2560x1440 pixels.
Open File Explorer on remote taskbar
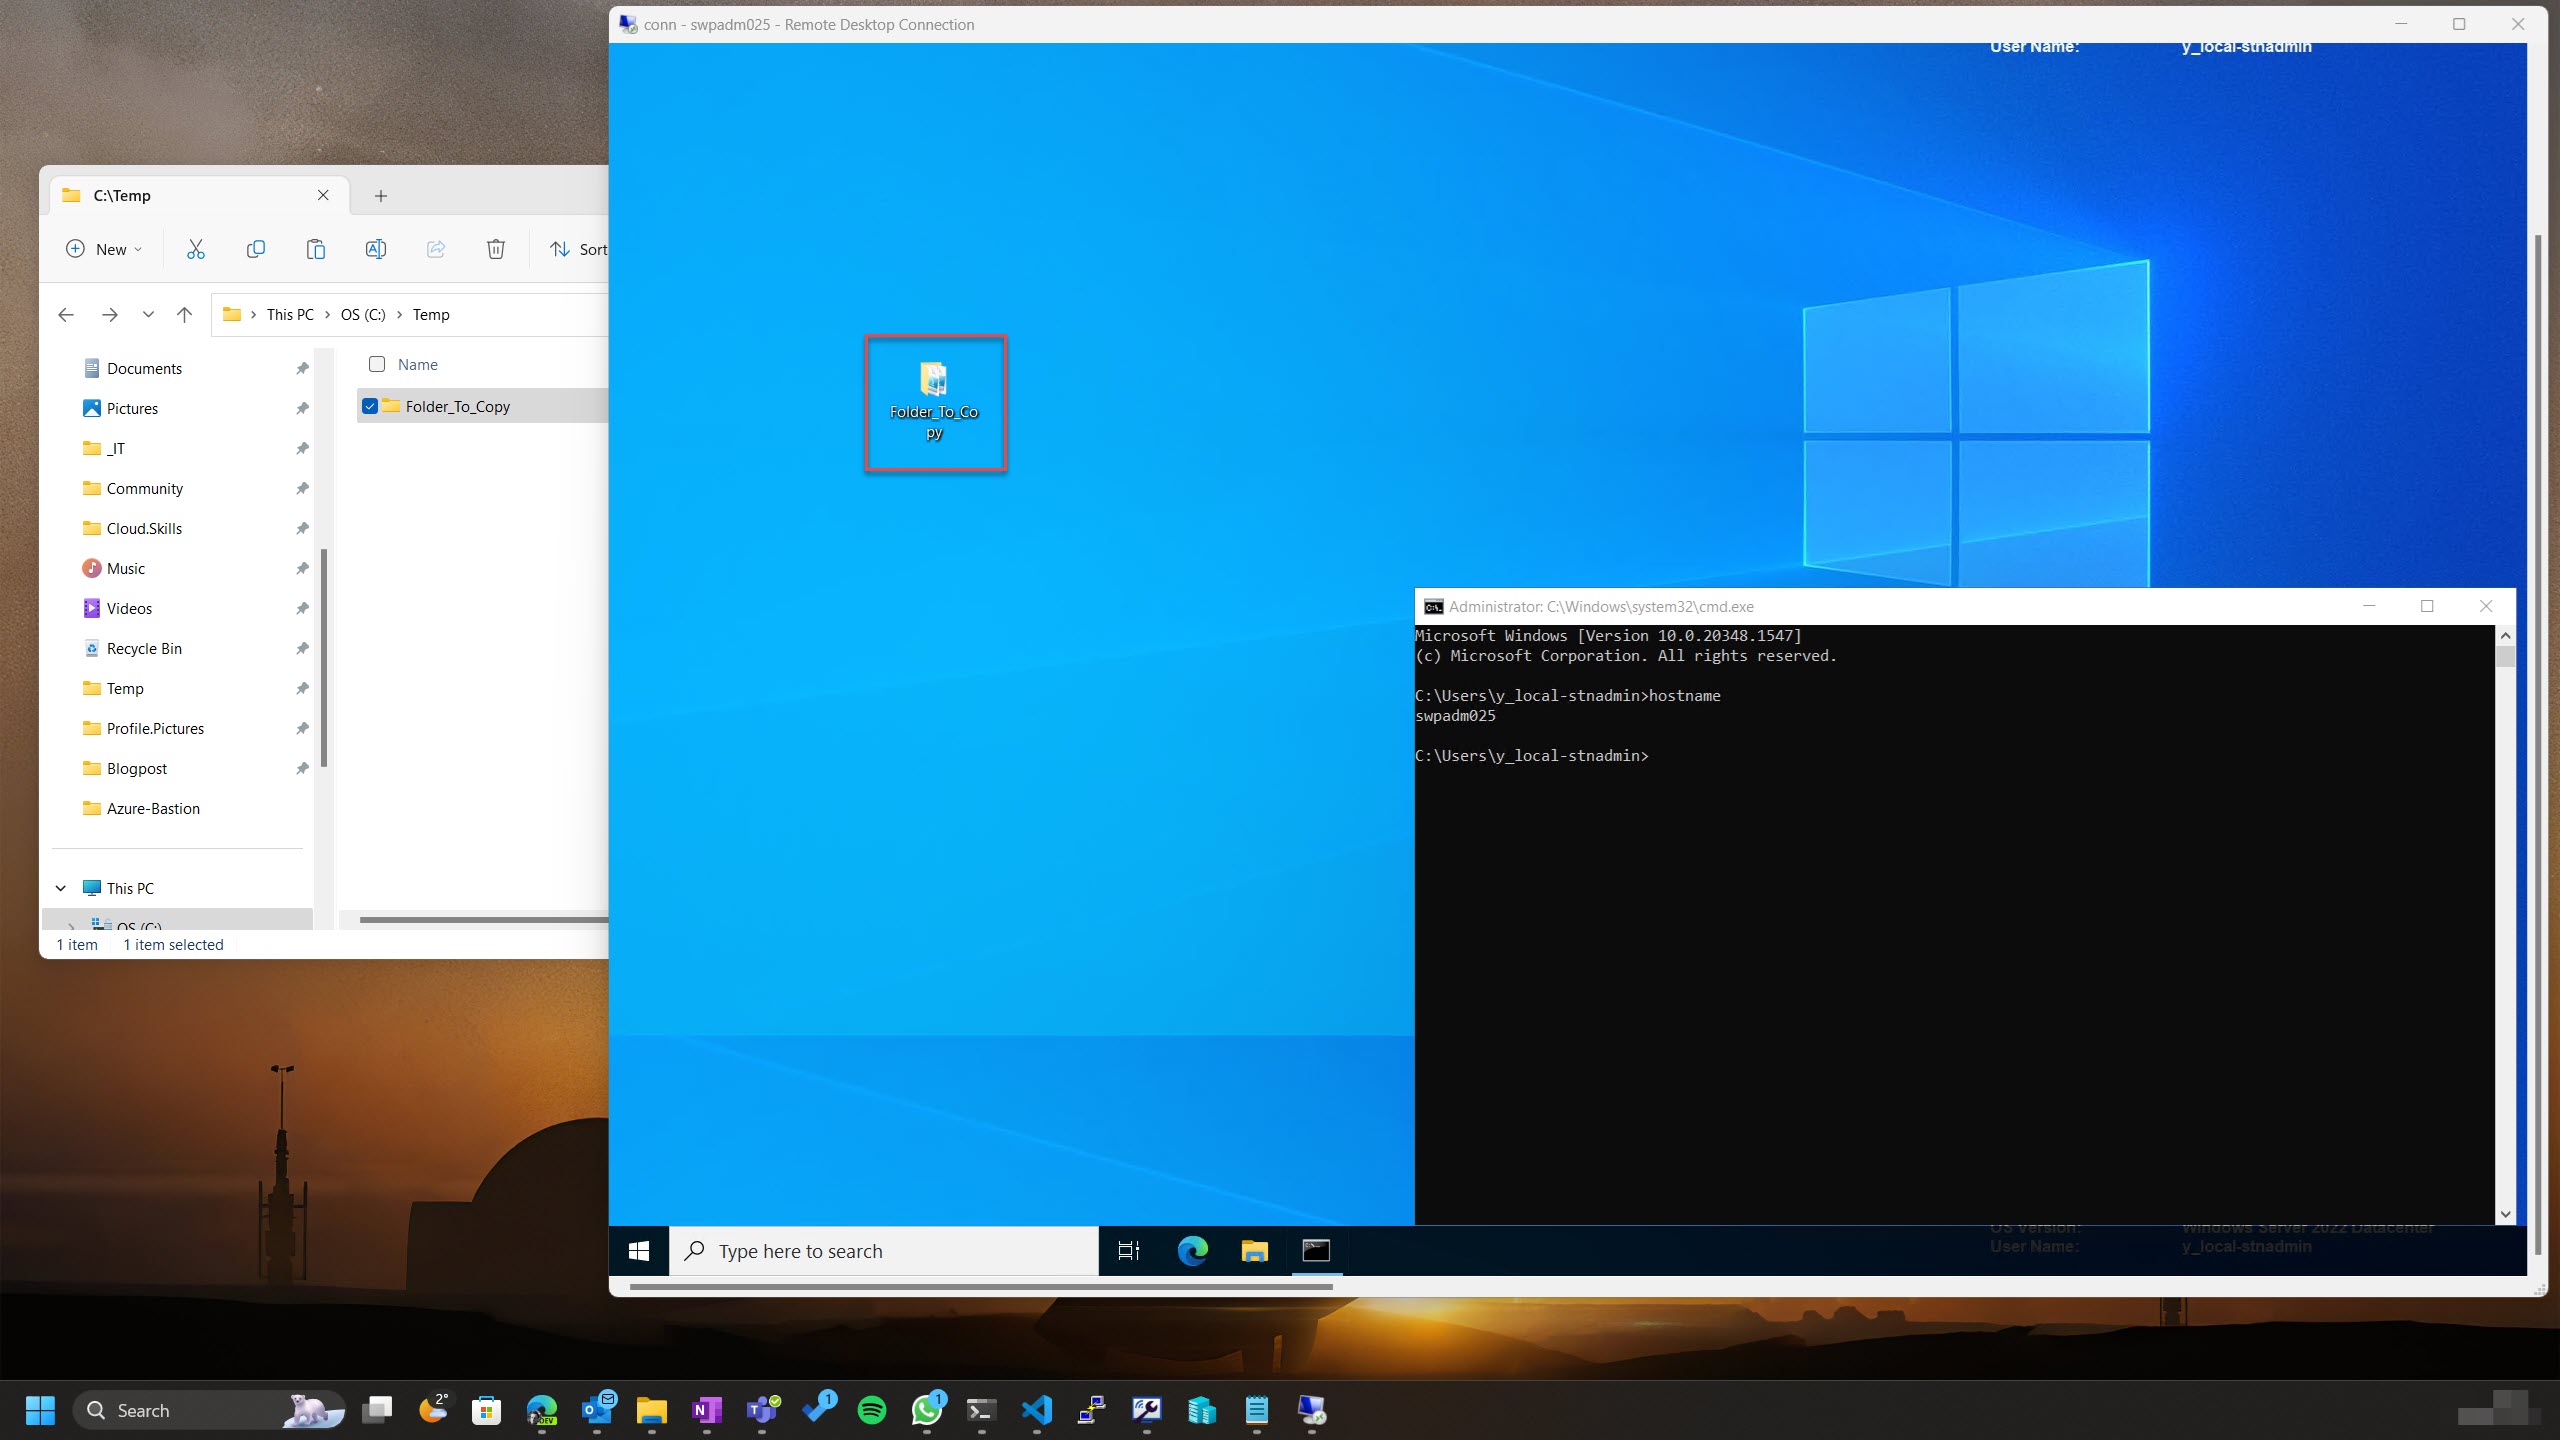coord(1254,1251)
